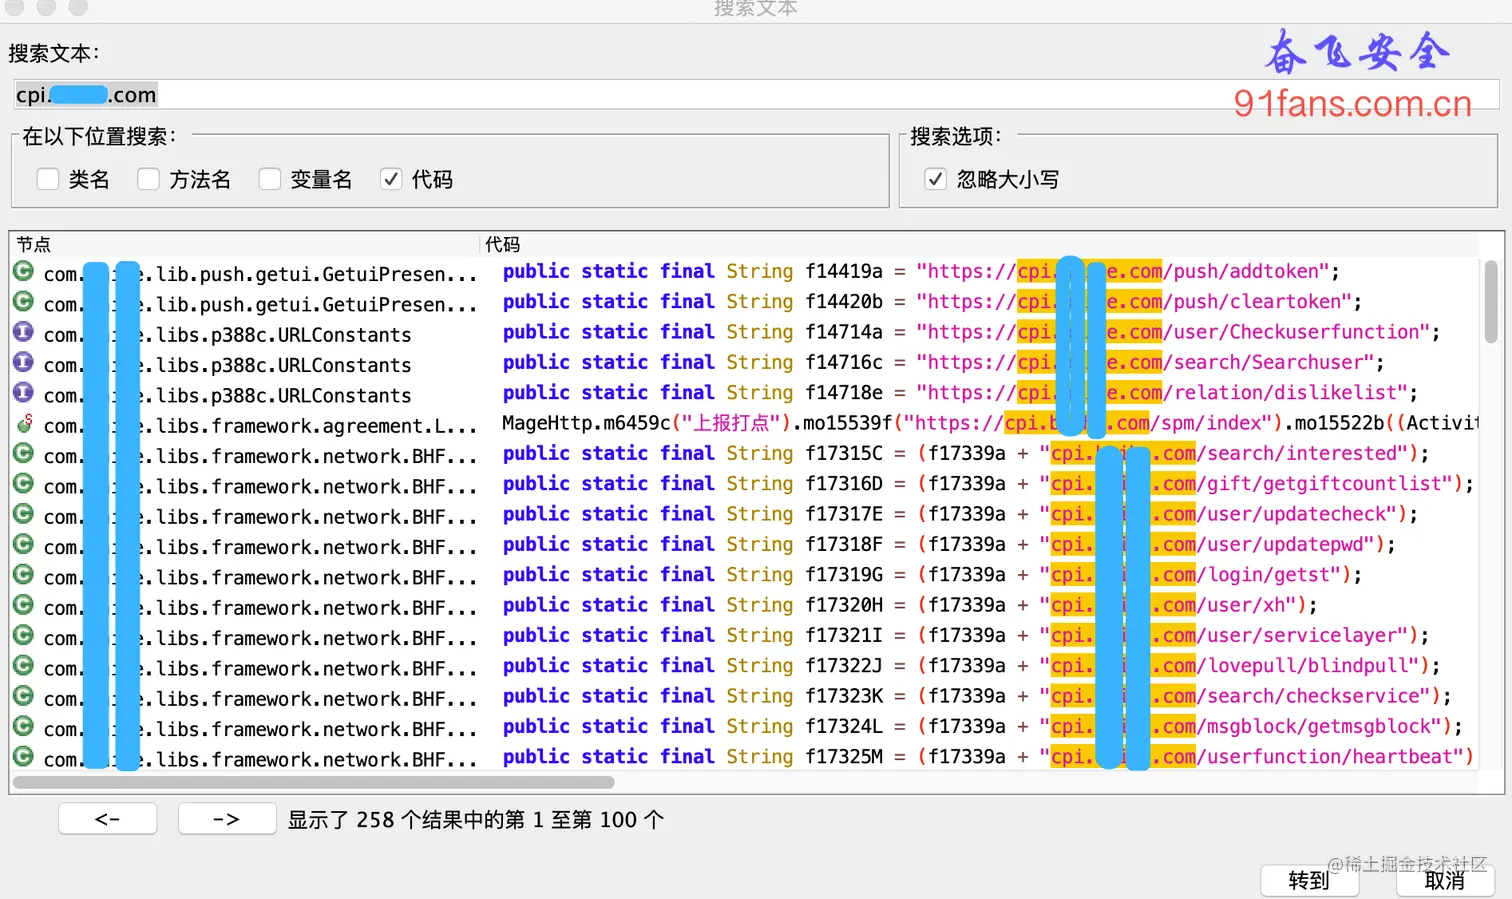Select code line ending with search/Searchuser
Image resolution: width=1512 pixels, height=899 pixels.
pos(943,362)
